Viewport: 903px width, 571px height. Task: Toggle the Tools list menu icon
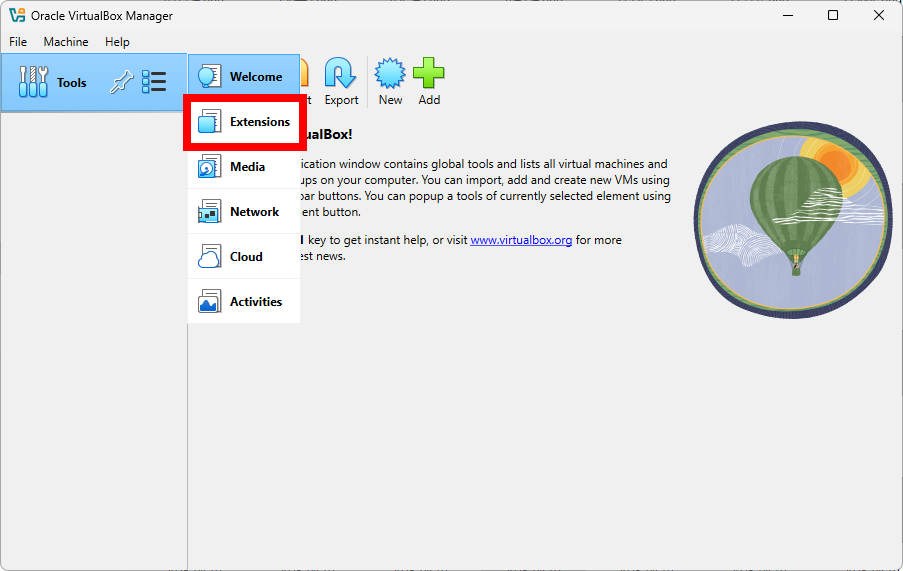point(154,82)
